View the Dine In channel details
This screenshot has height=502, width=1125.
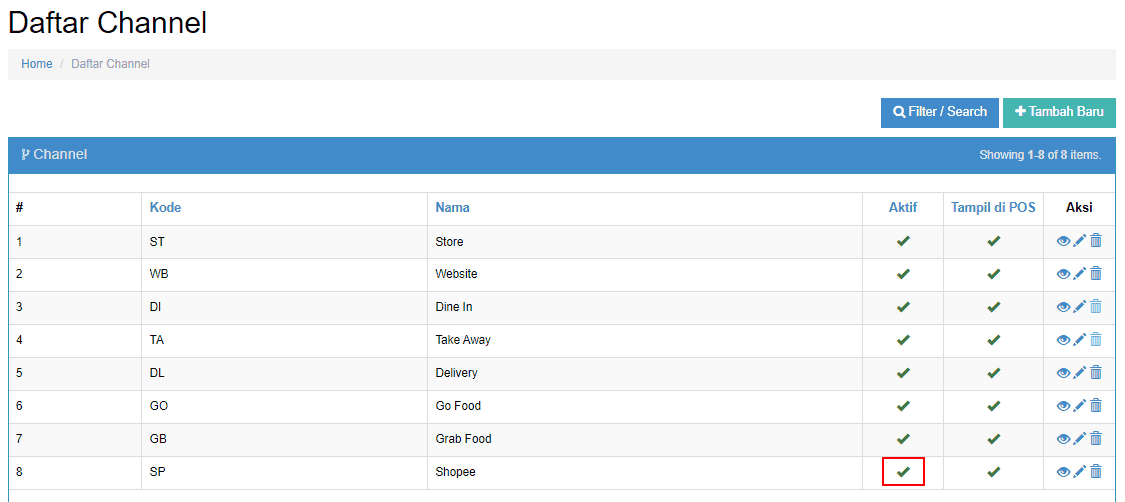1063,307
